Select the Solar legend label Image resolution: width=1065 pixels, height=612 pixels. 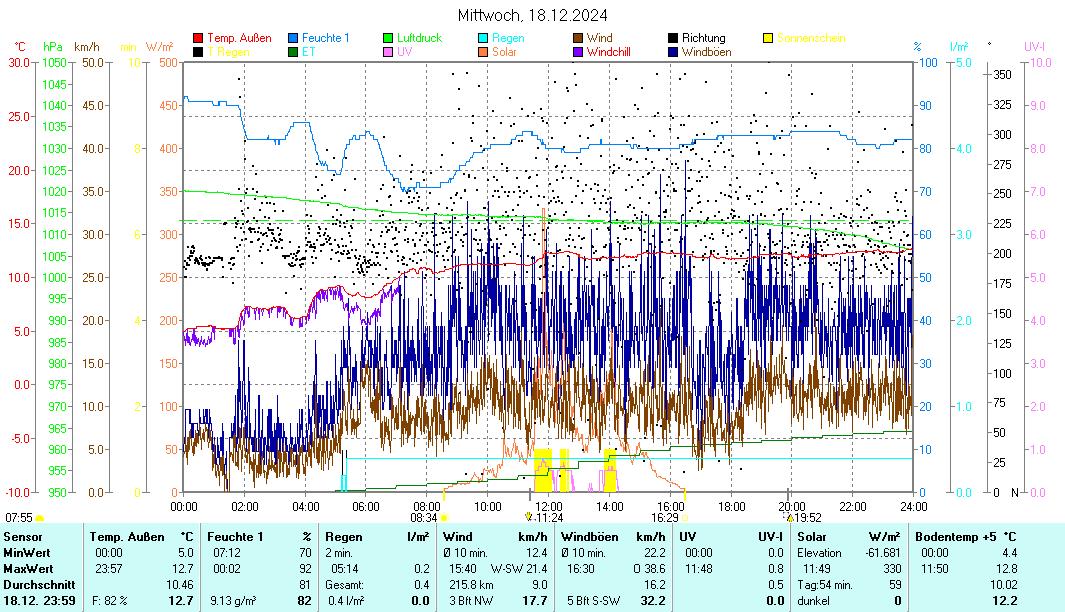pos(504,52)
